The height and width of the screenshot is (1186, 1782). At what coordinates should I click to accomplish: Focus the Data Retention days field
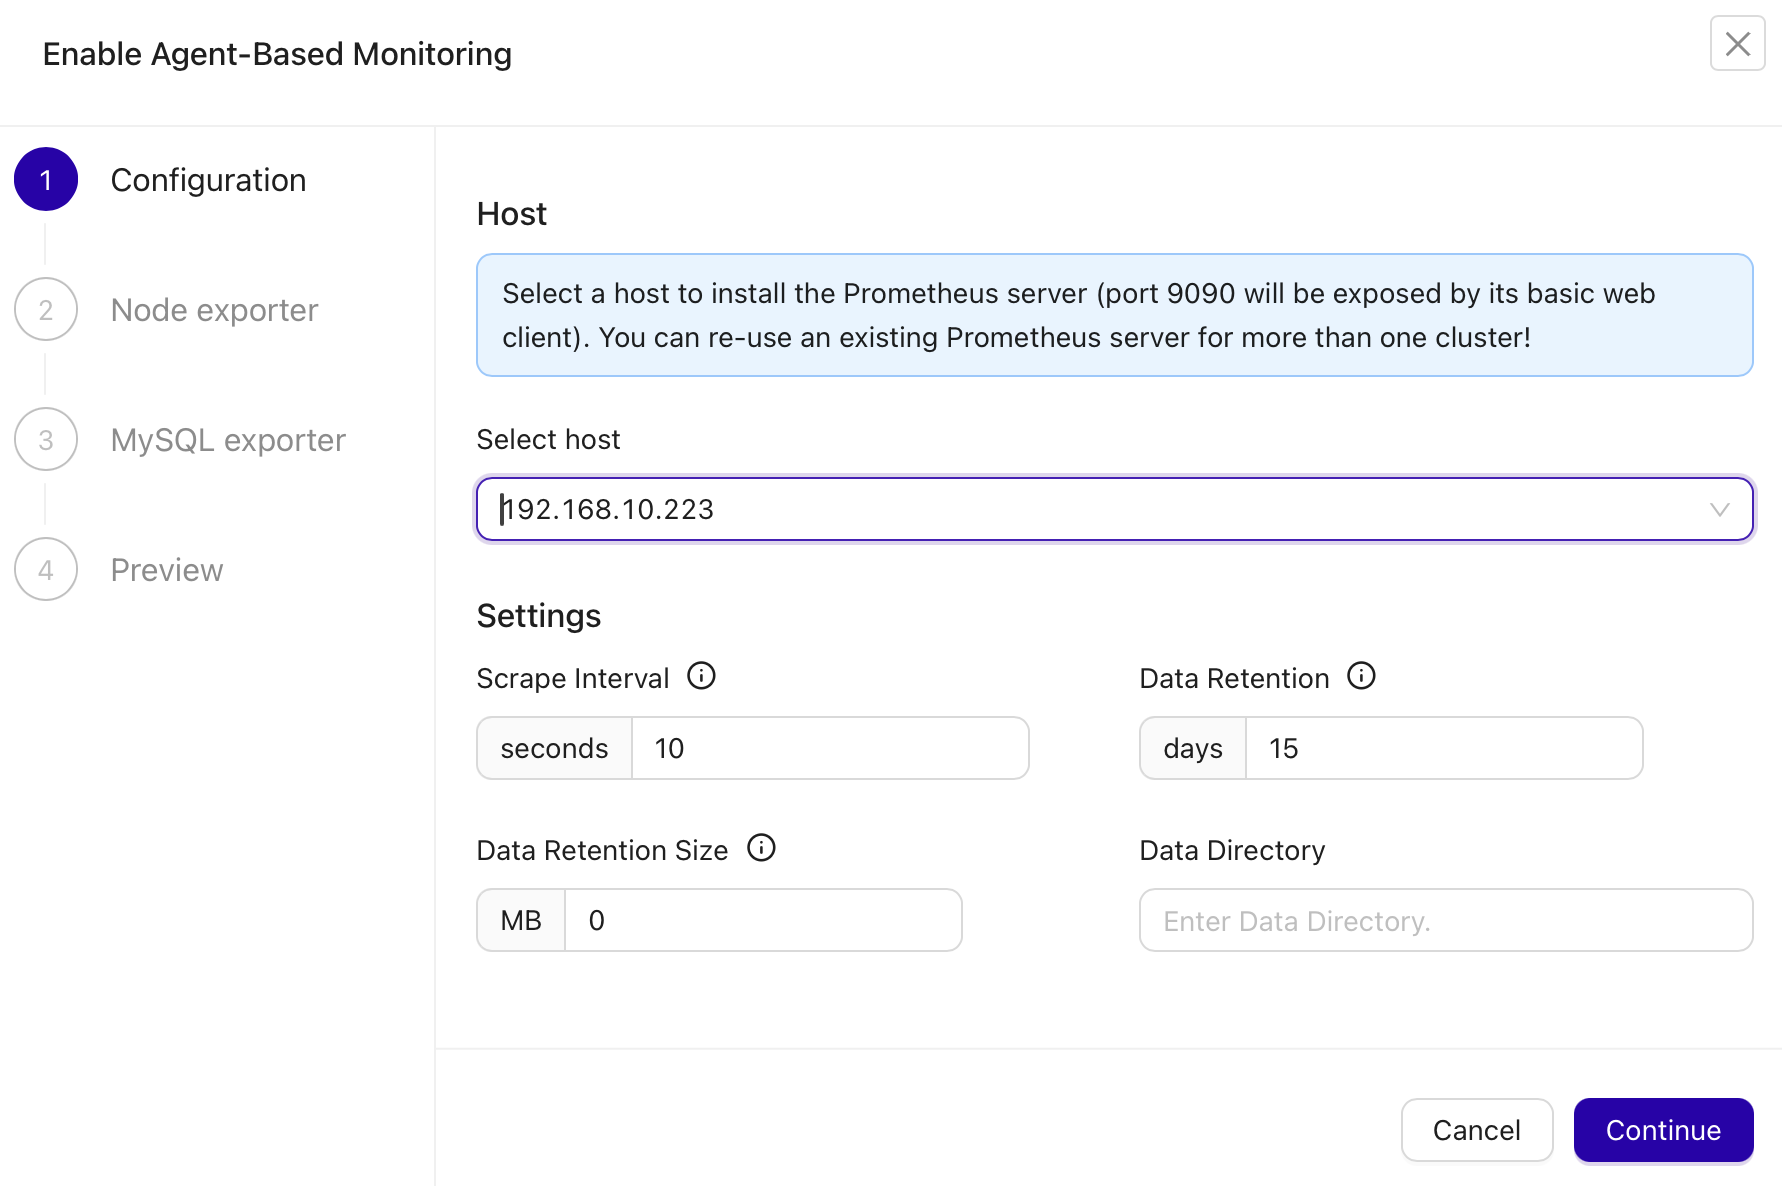click(1442, 748)
